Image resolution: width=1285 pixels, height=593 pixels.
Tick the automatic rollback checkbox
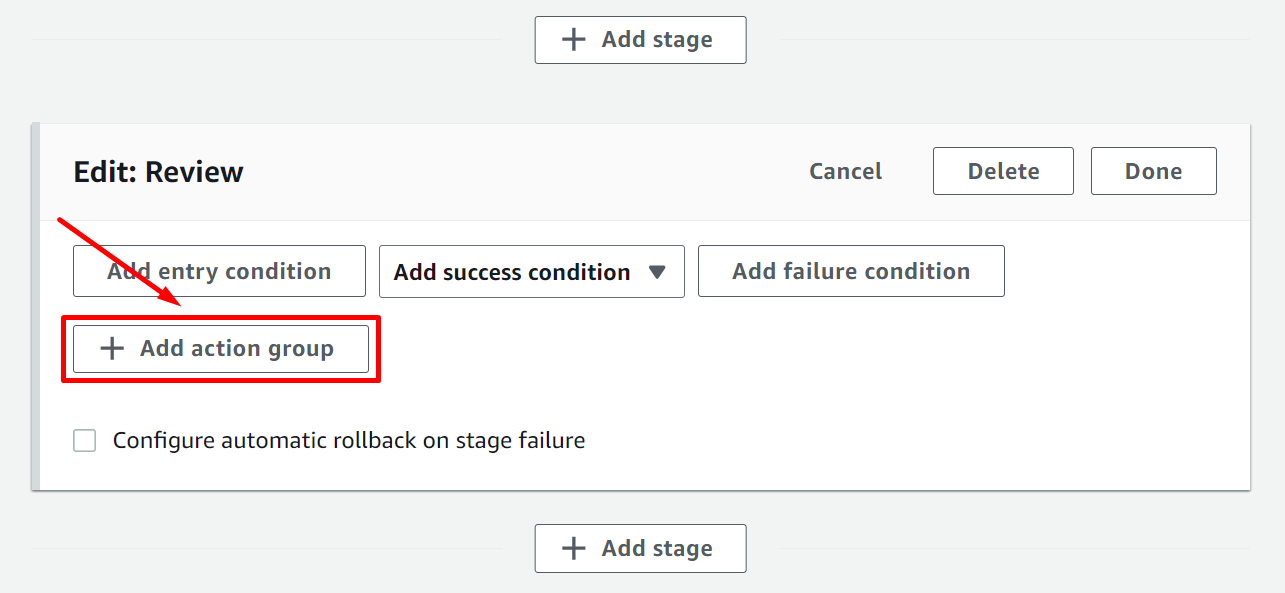coord(85,441)
